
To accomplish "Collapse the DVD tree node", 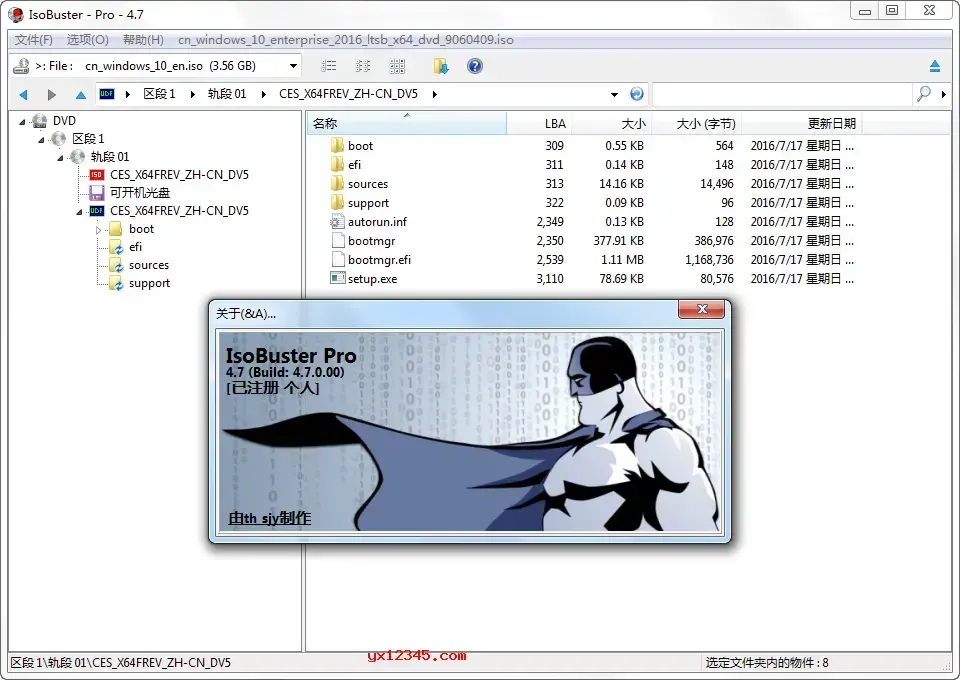I will click(22, 122).
